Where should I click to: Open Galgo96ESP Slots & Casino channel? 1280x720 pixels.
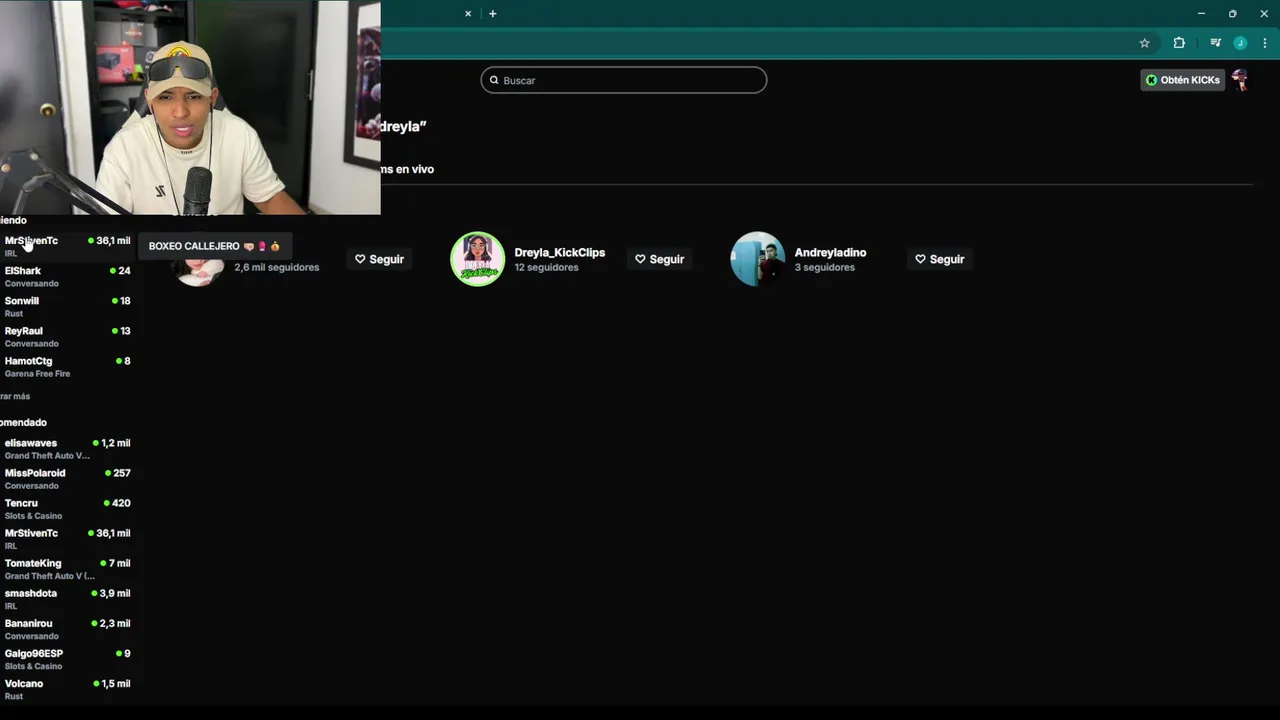67,658
